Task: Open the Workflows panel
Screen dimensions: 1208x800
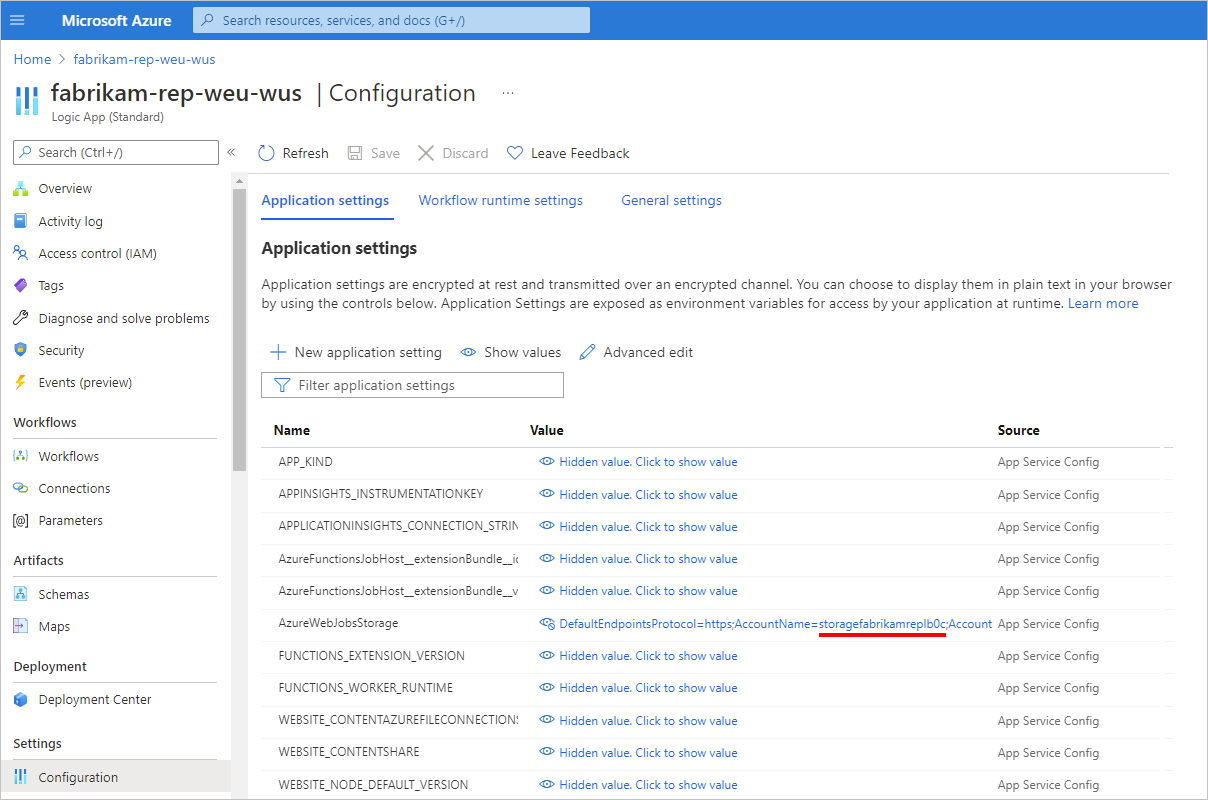Action: [x=67, y=456]
